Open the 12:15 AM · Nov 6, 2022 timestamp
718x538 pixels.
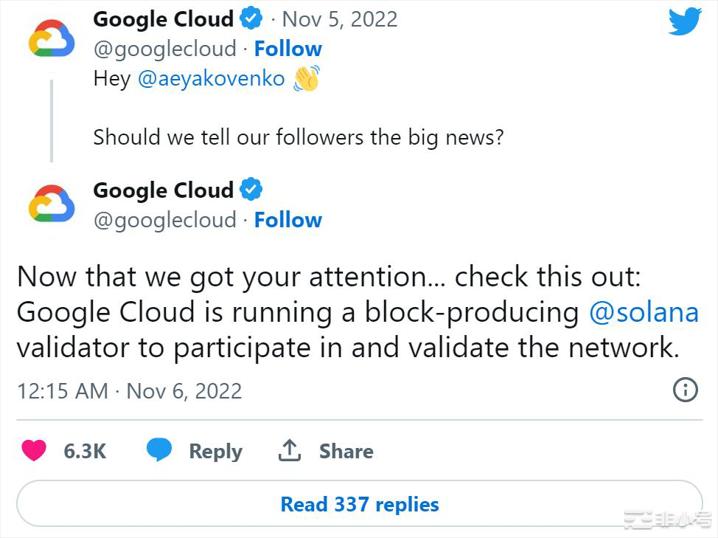click(130, 391)
